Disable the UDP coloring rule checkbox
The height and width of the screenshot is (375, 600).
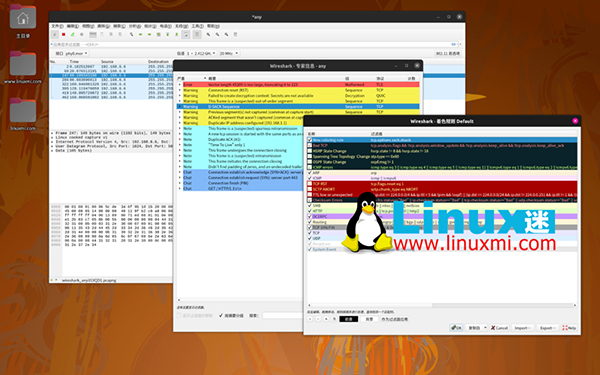click(x=310, y=238)
